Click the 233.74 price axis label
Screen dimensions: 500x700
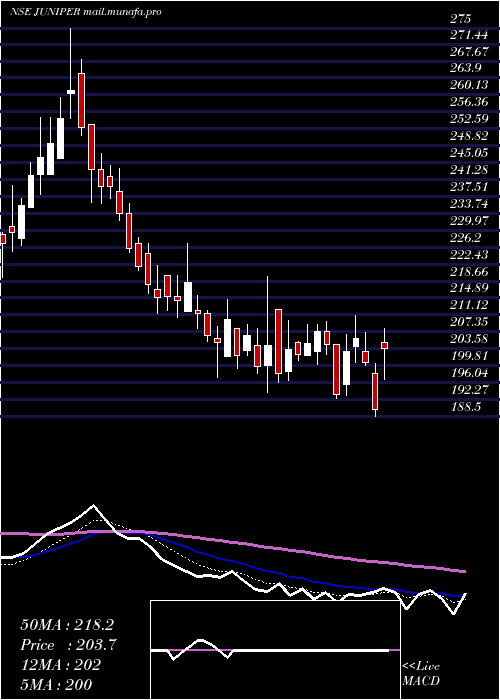[468, 204]
